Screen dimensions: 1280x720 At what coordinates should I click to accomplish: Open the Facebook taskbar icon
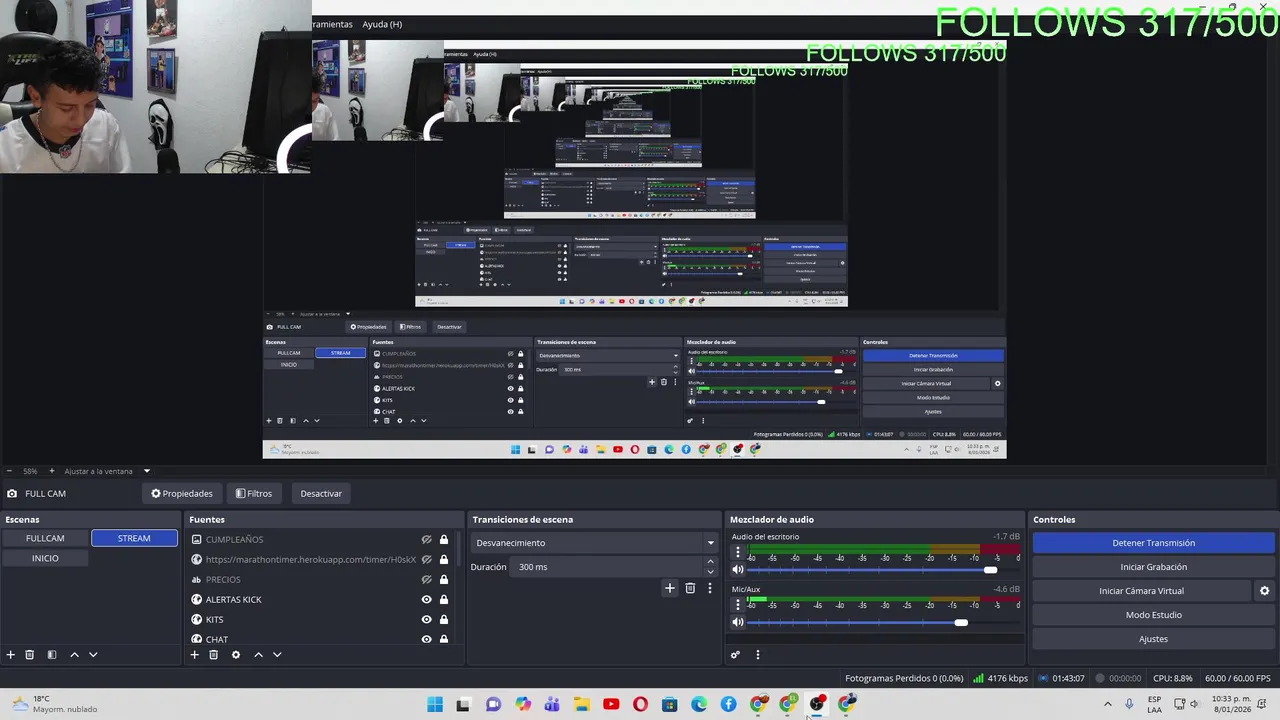click(728, 704)
